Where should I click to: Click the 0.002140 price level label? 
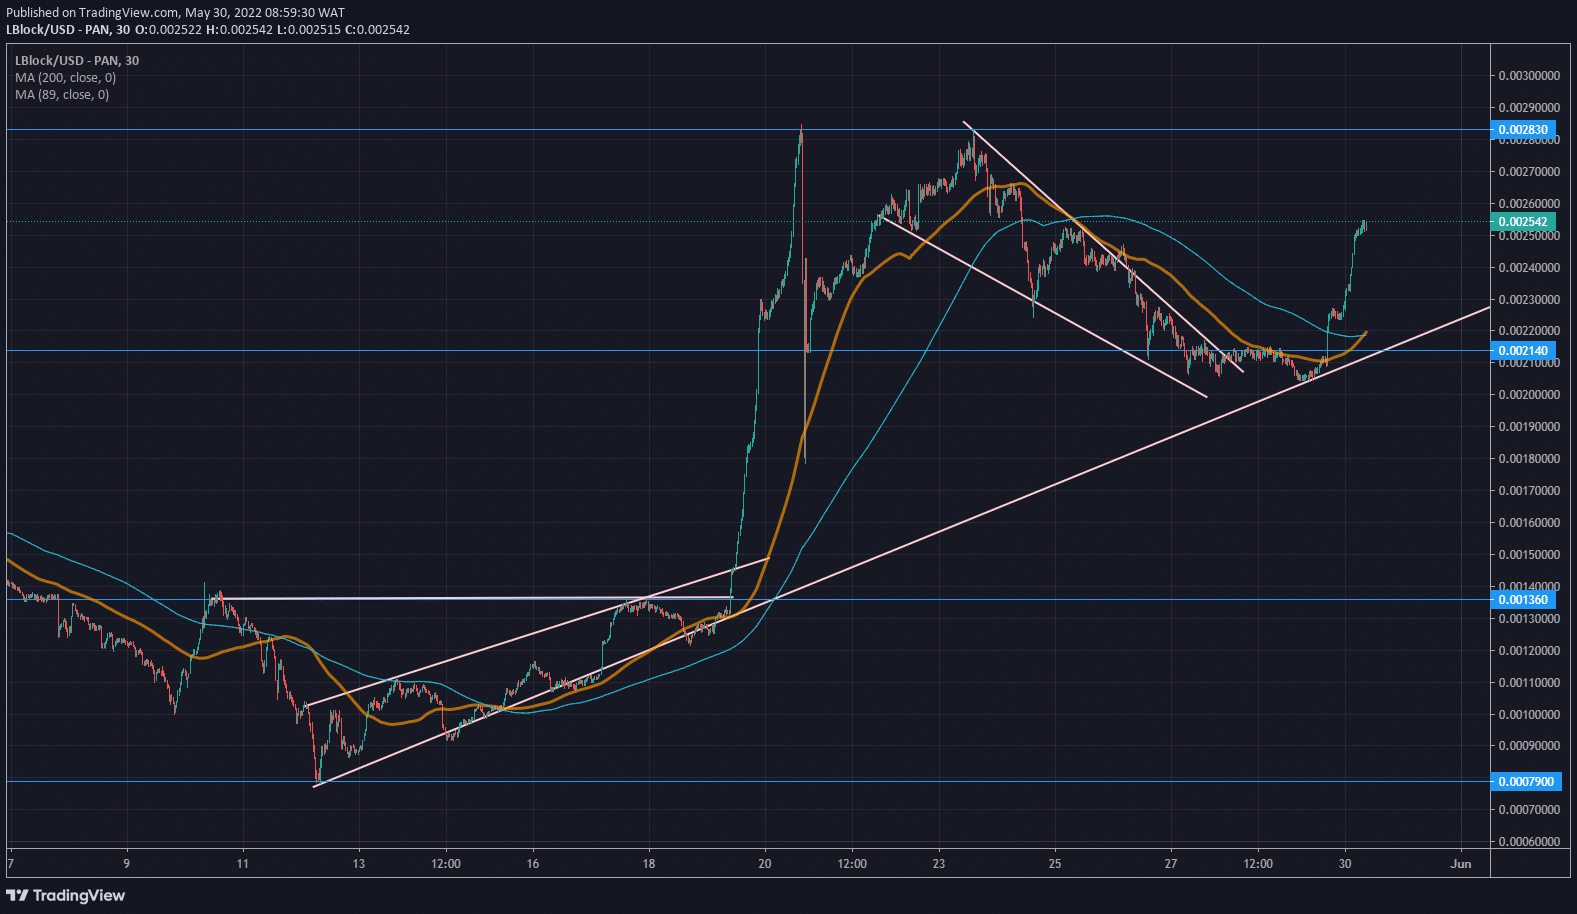point(1522,351)
